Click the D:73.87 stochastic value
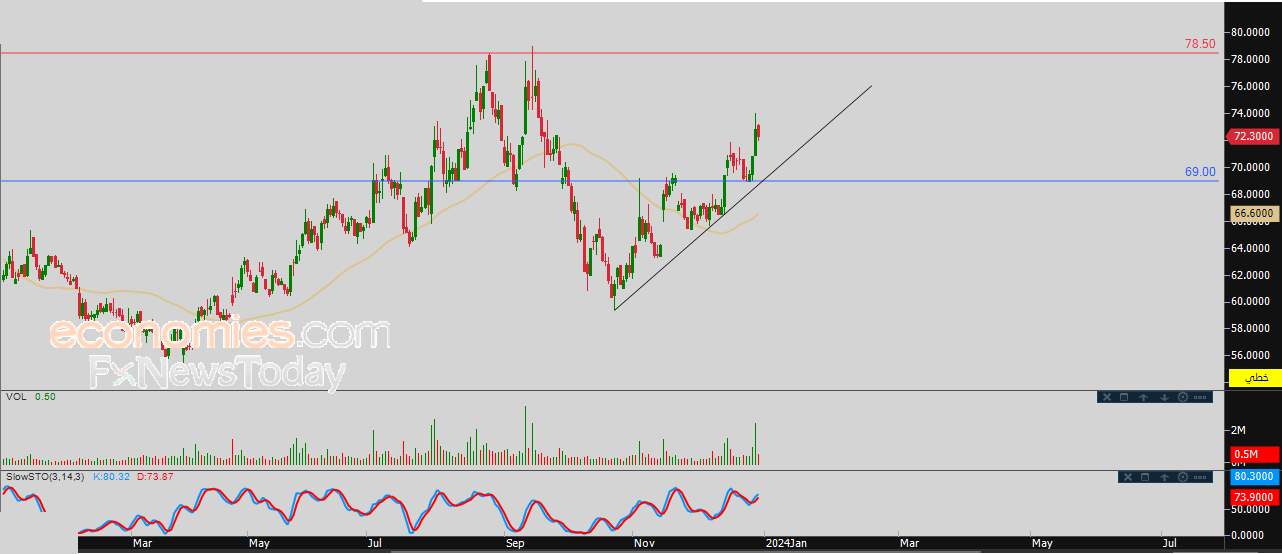 [155, 476]
